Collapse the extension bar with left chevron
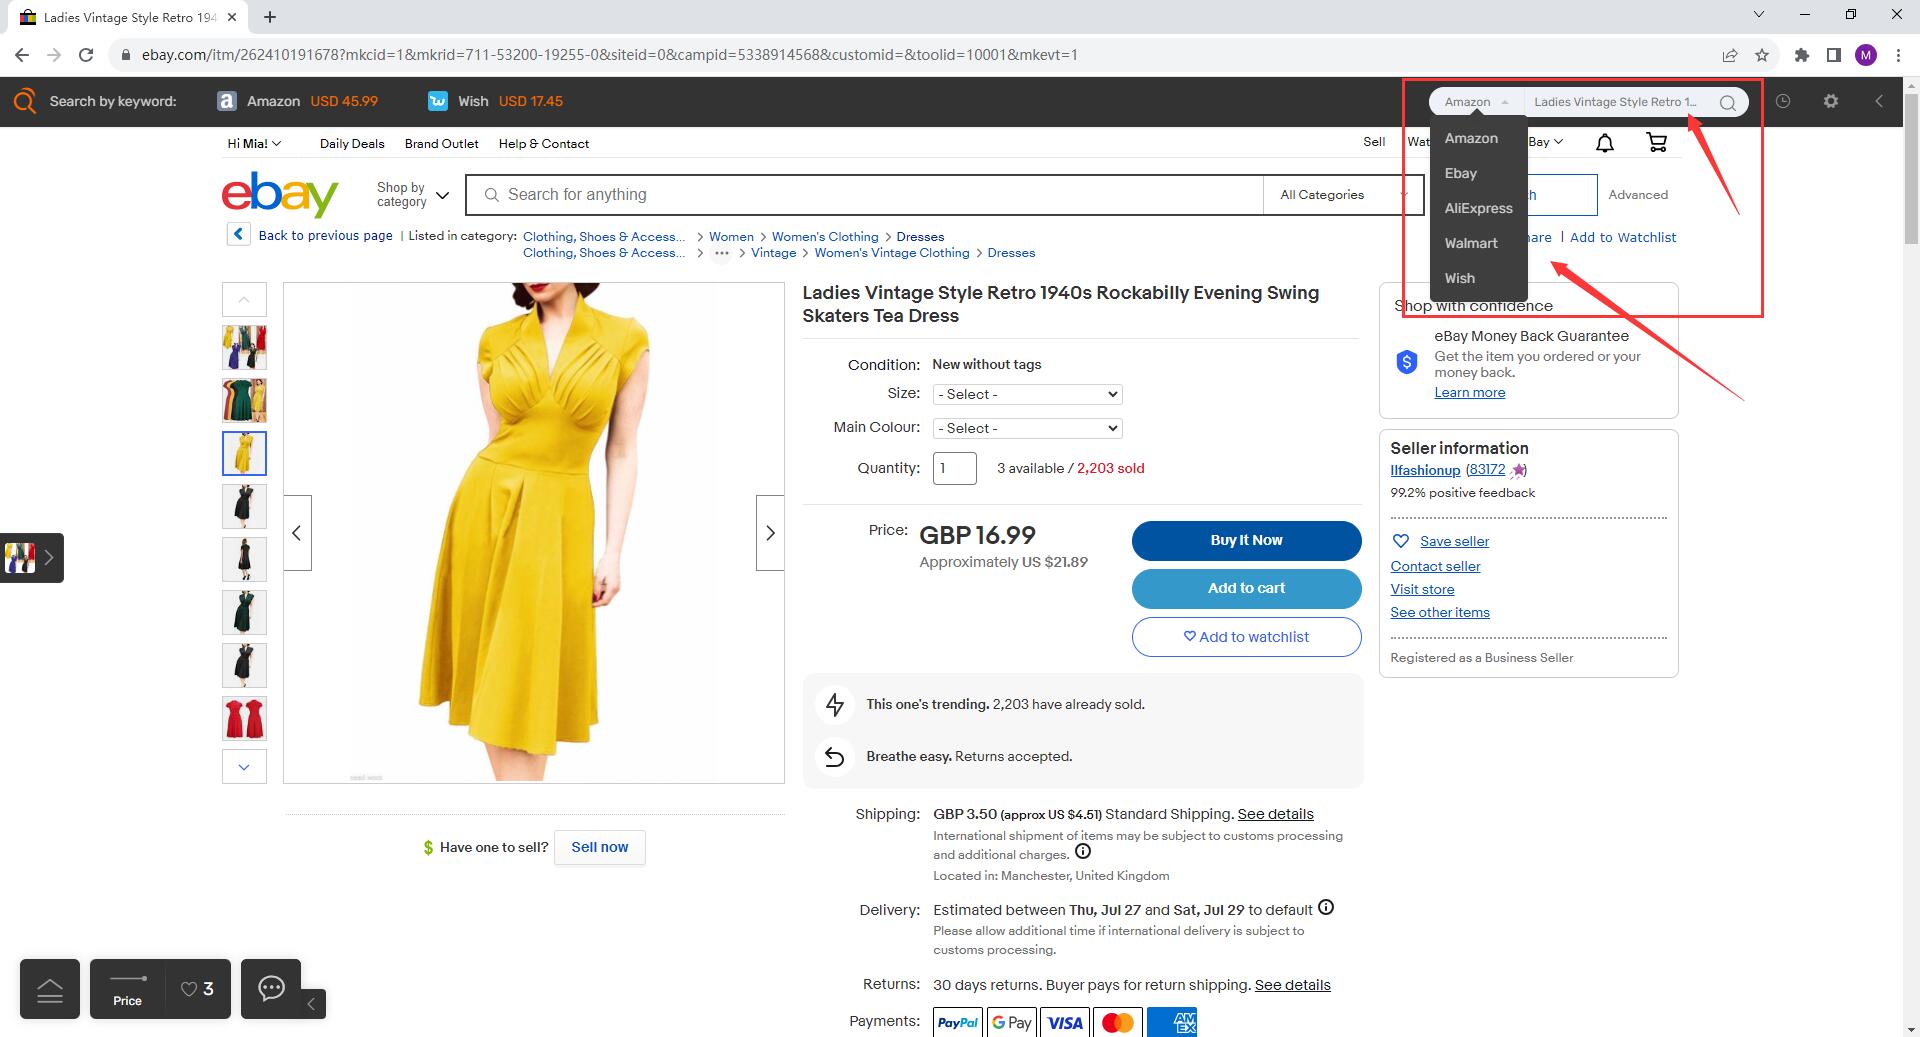The height and width of the screenshot is (1037, 1920). pyautogui.click(x=1879, y=101)
